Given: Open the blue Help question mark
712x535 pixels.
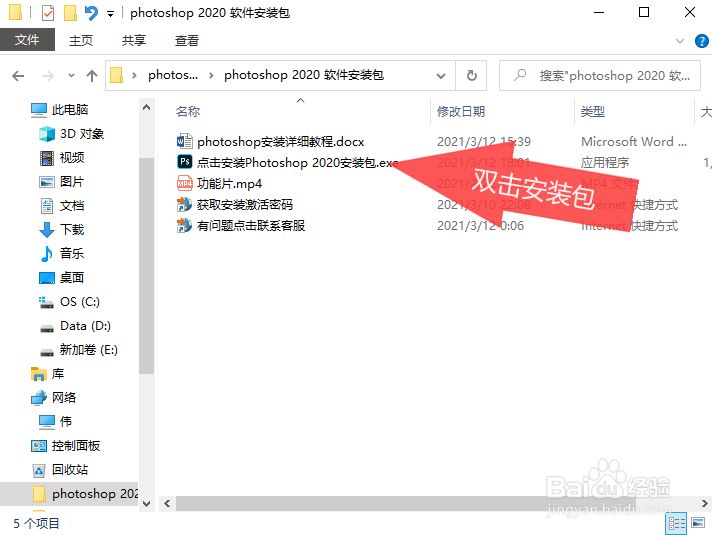Looking at the screenshot, I should (702, 41).
